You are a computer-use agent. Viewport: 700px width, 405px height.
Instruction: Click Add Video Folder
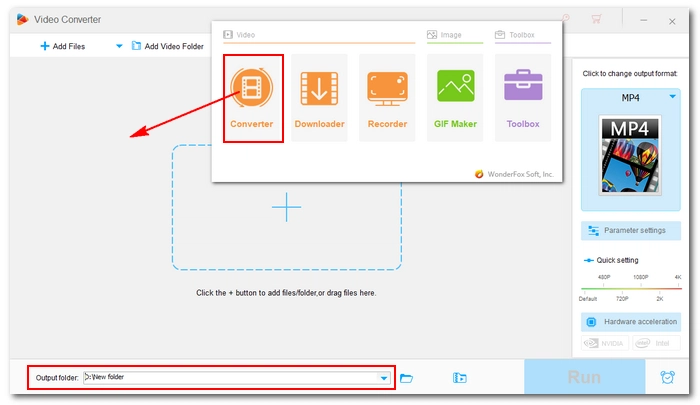tap(167, 46)
